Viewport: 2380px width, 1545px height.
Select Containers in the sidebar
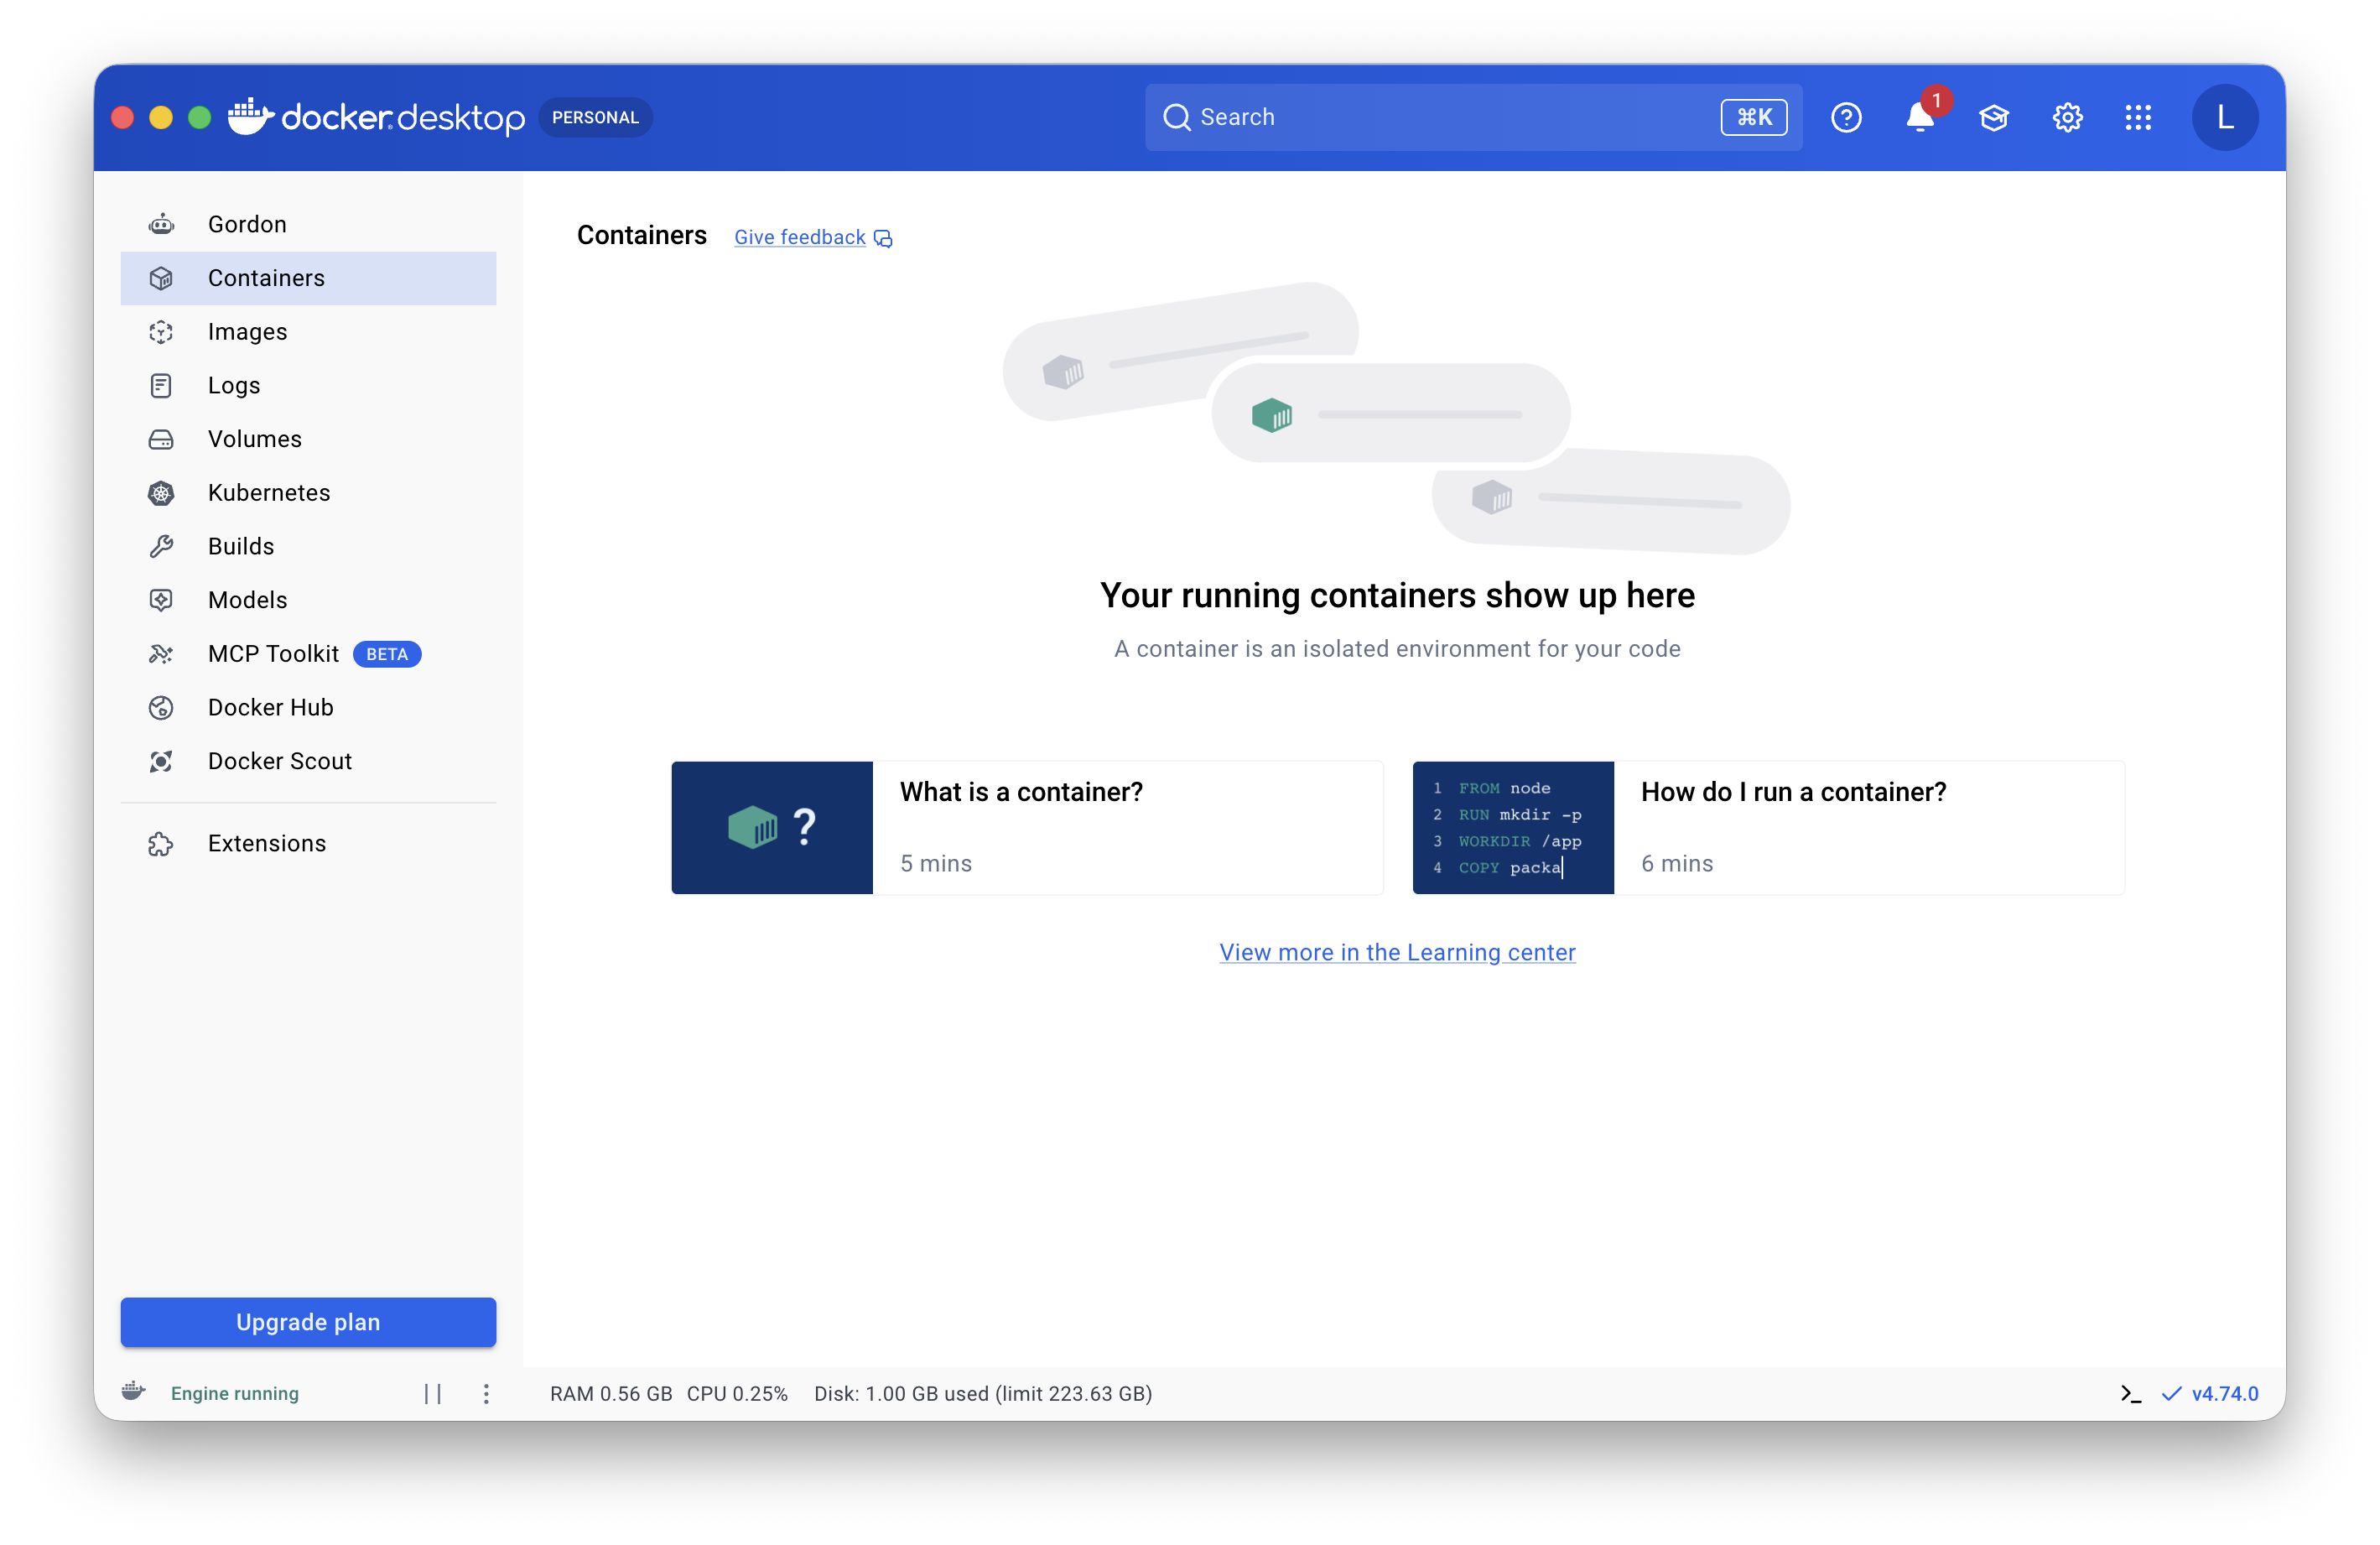pyautogui.click(x=308, y=278)
